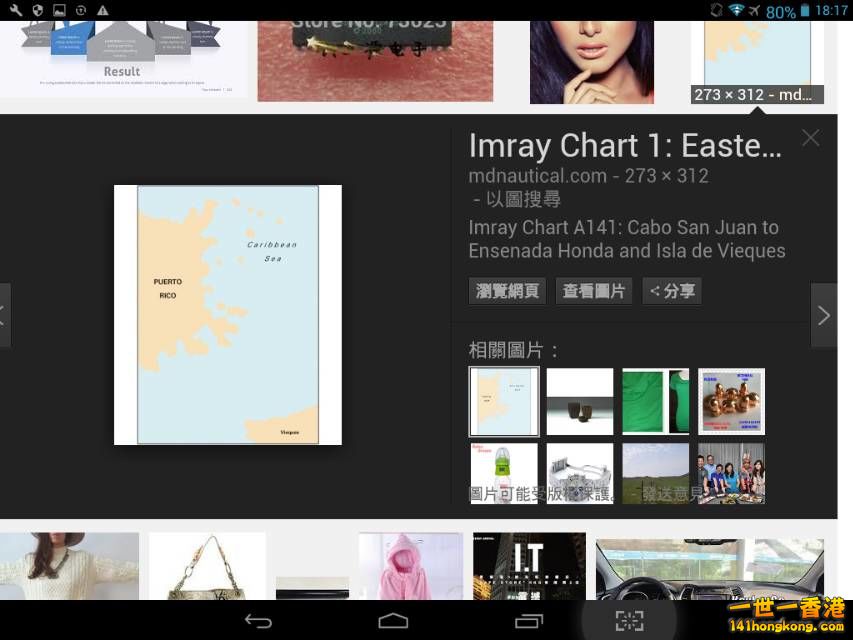Click the 查看圖片 (view image) button

tap(594, 291)
